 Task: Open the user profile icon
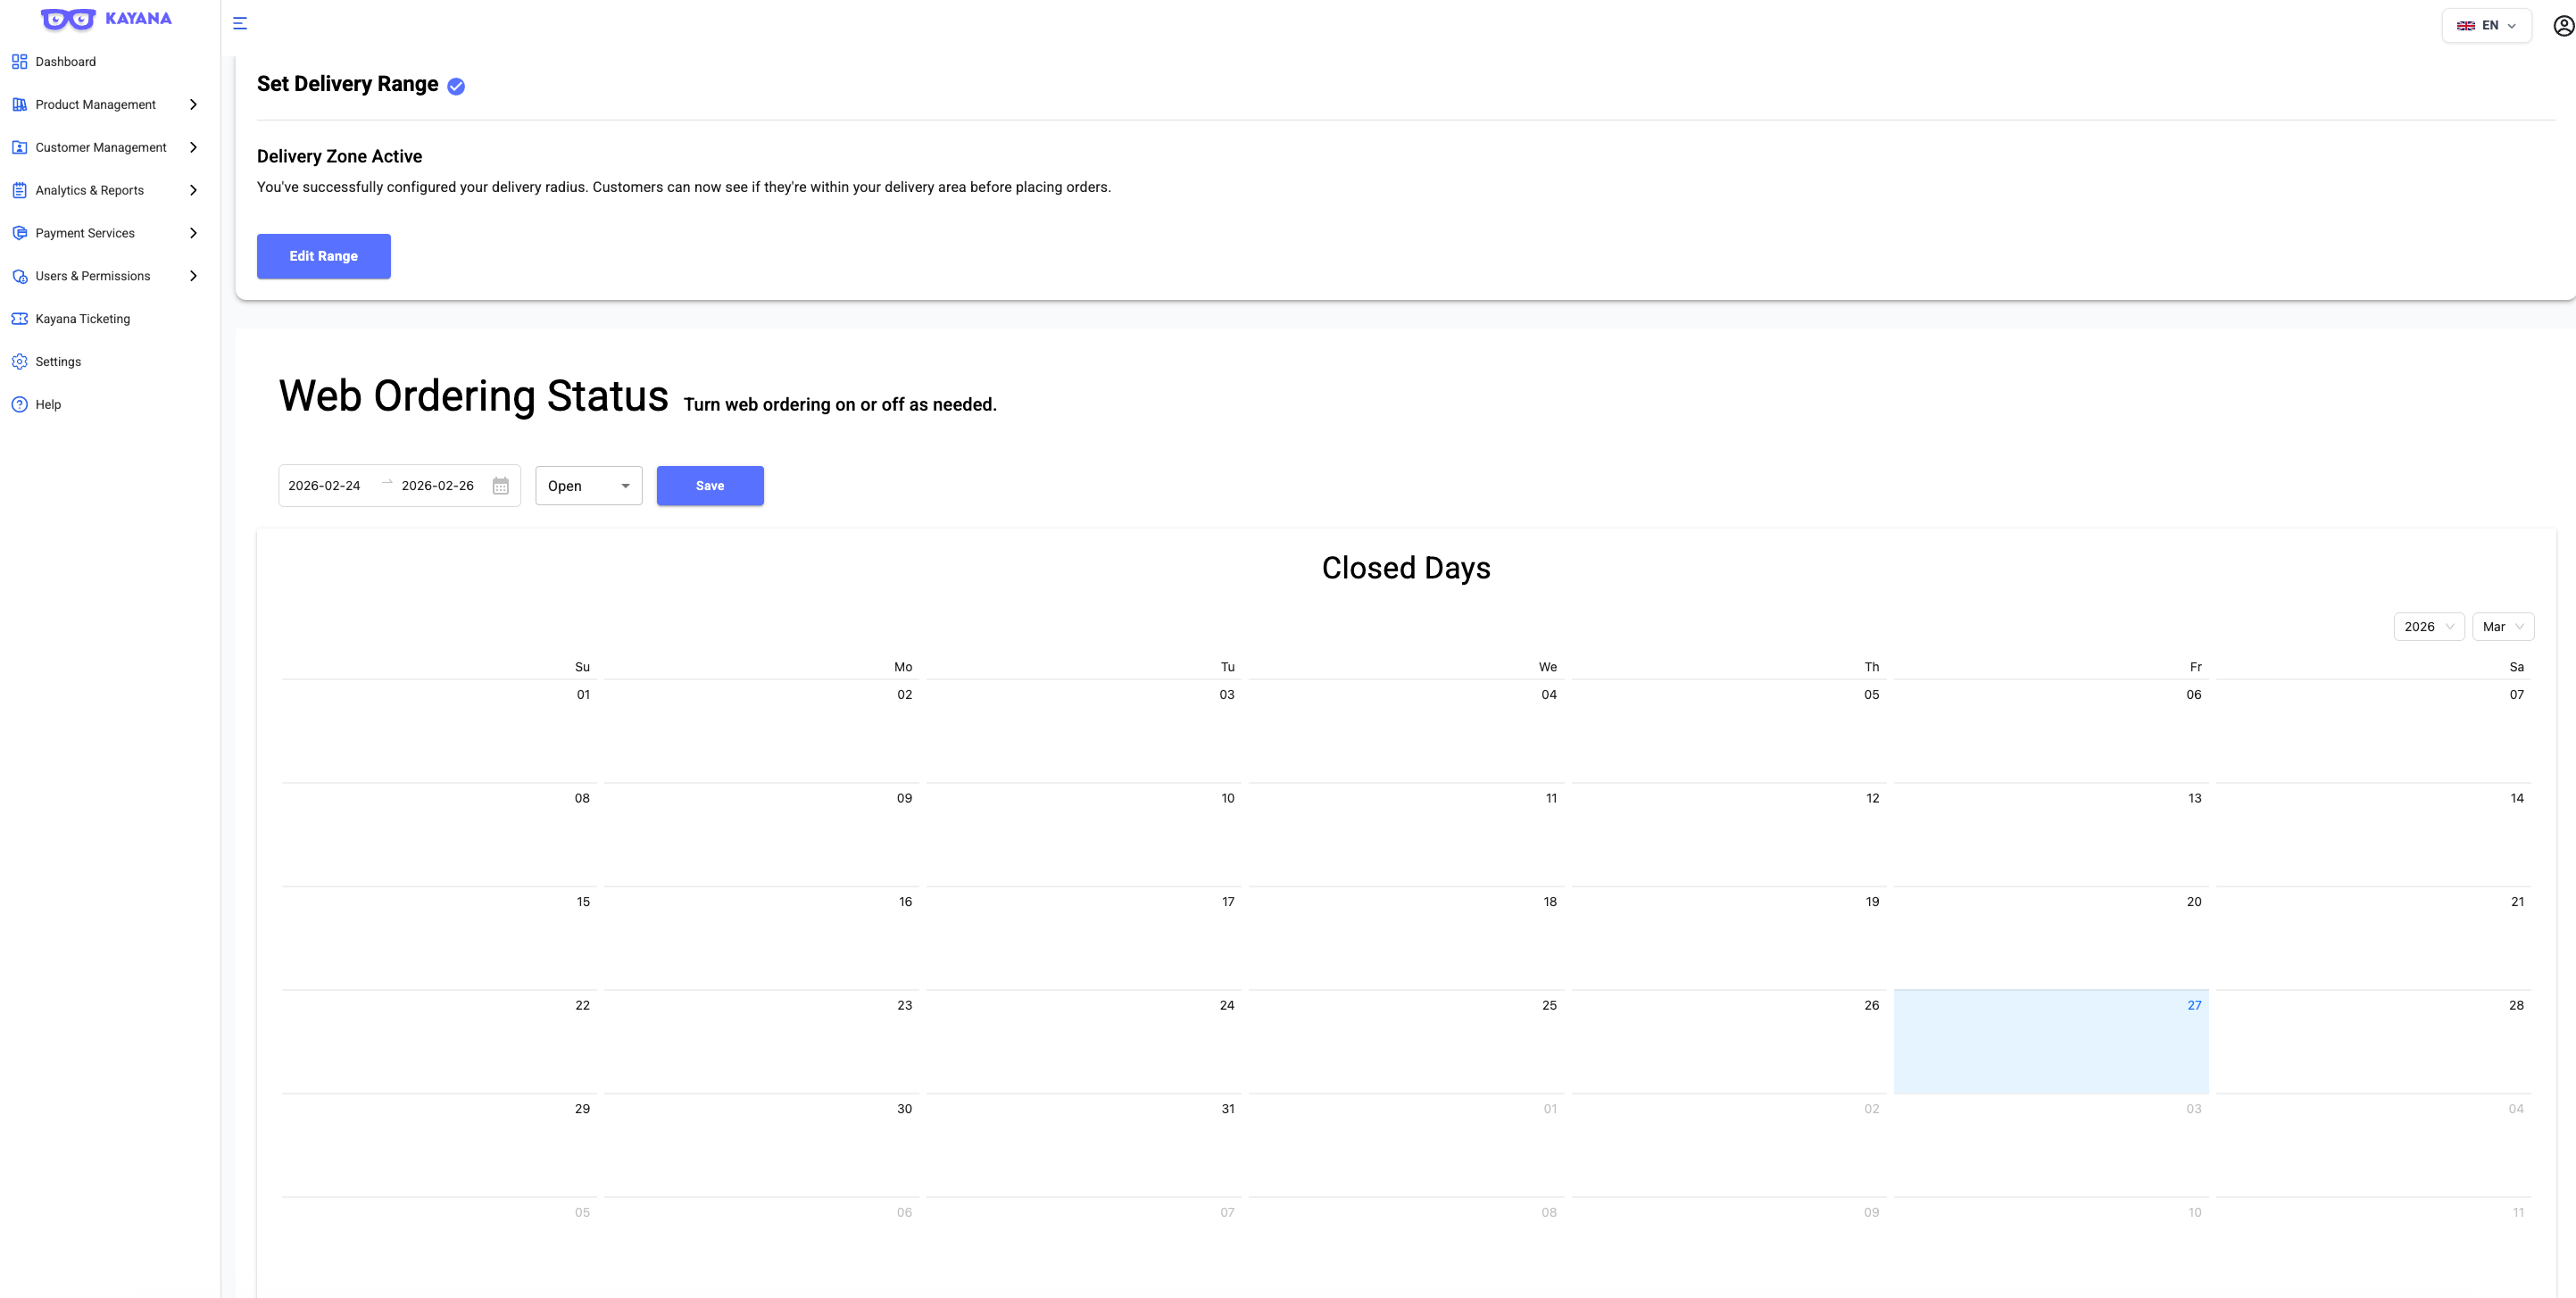click(2563, 26)
